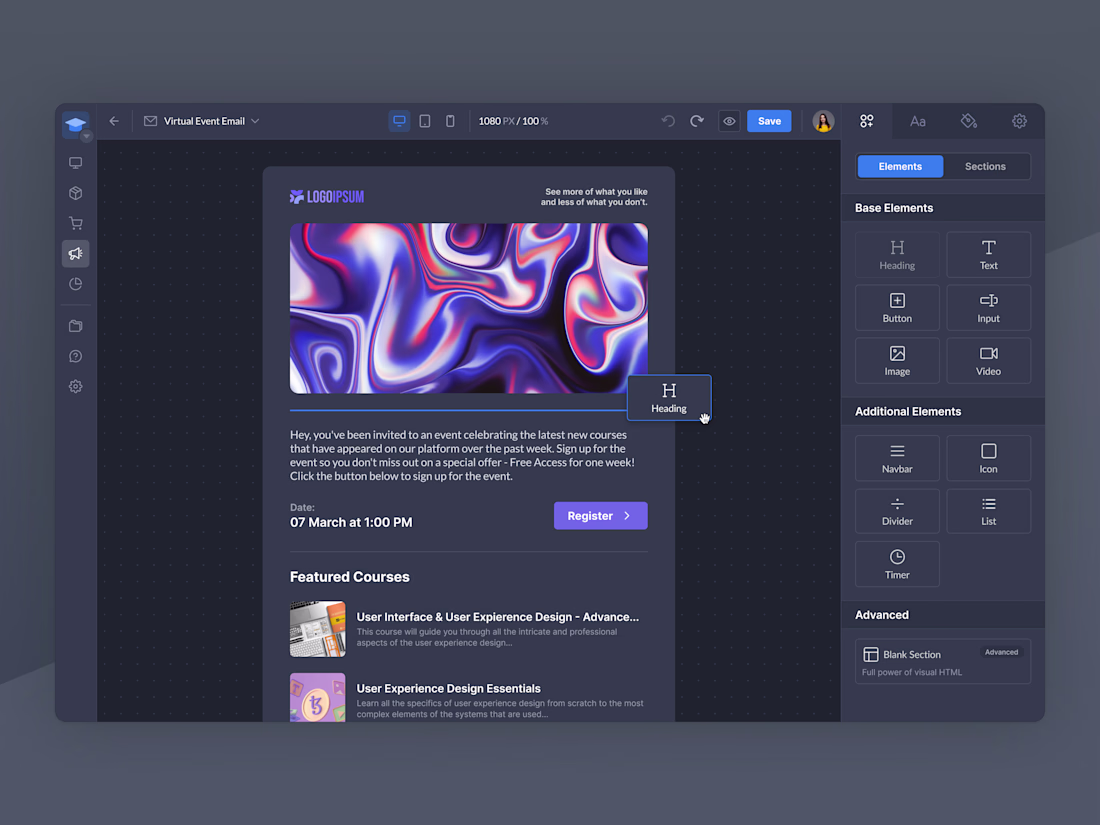The height and width of the screenshot is (825, 1100).
Task: Open settings gear in left sidebar
Action: coord(76,387)
